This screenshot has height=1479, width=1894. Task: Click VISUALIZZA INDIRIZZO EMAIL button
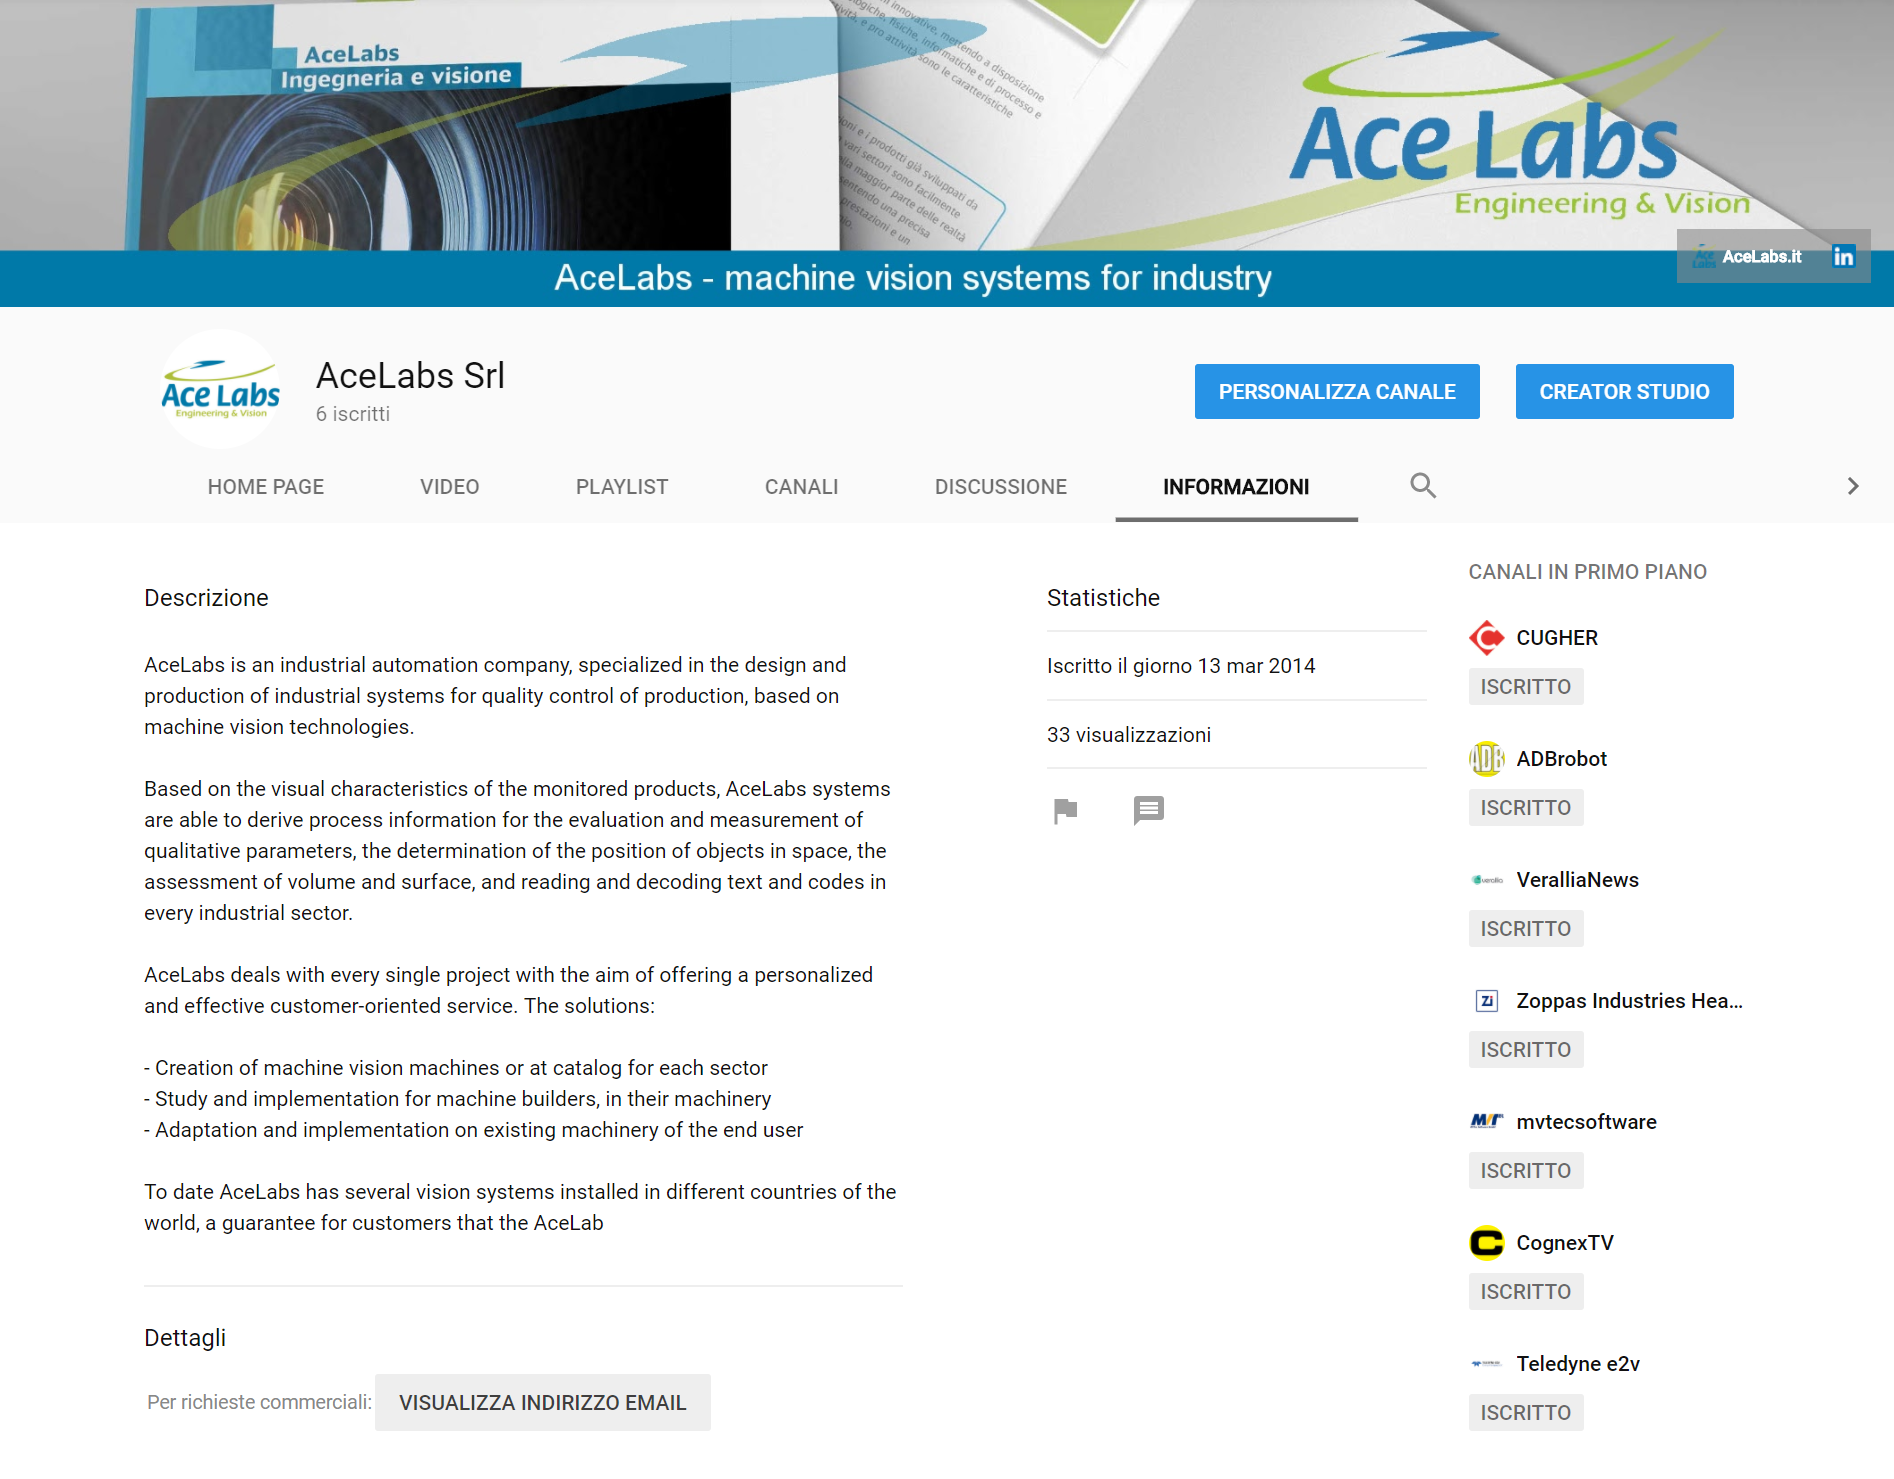(x=543, y=1403)
